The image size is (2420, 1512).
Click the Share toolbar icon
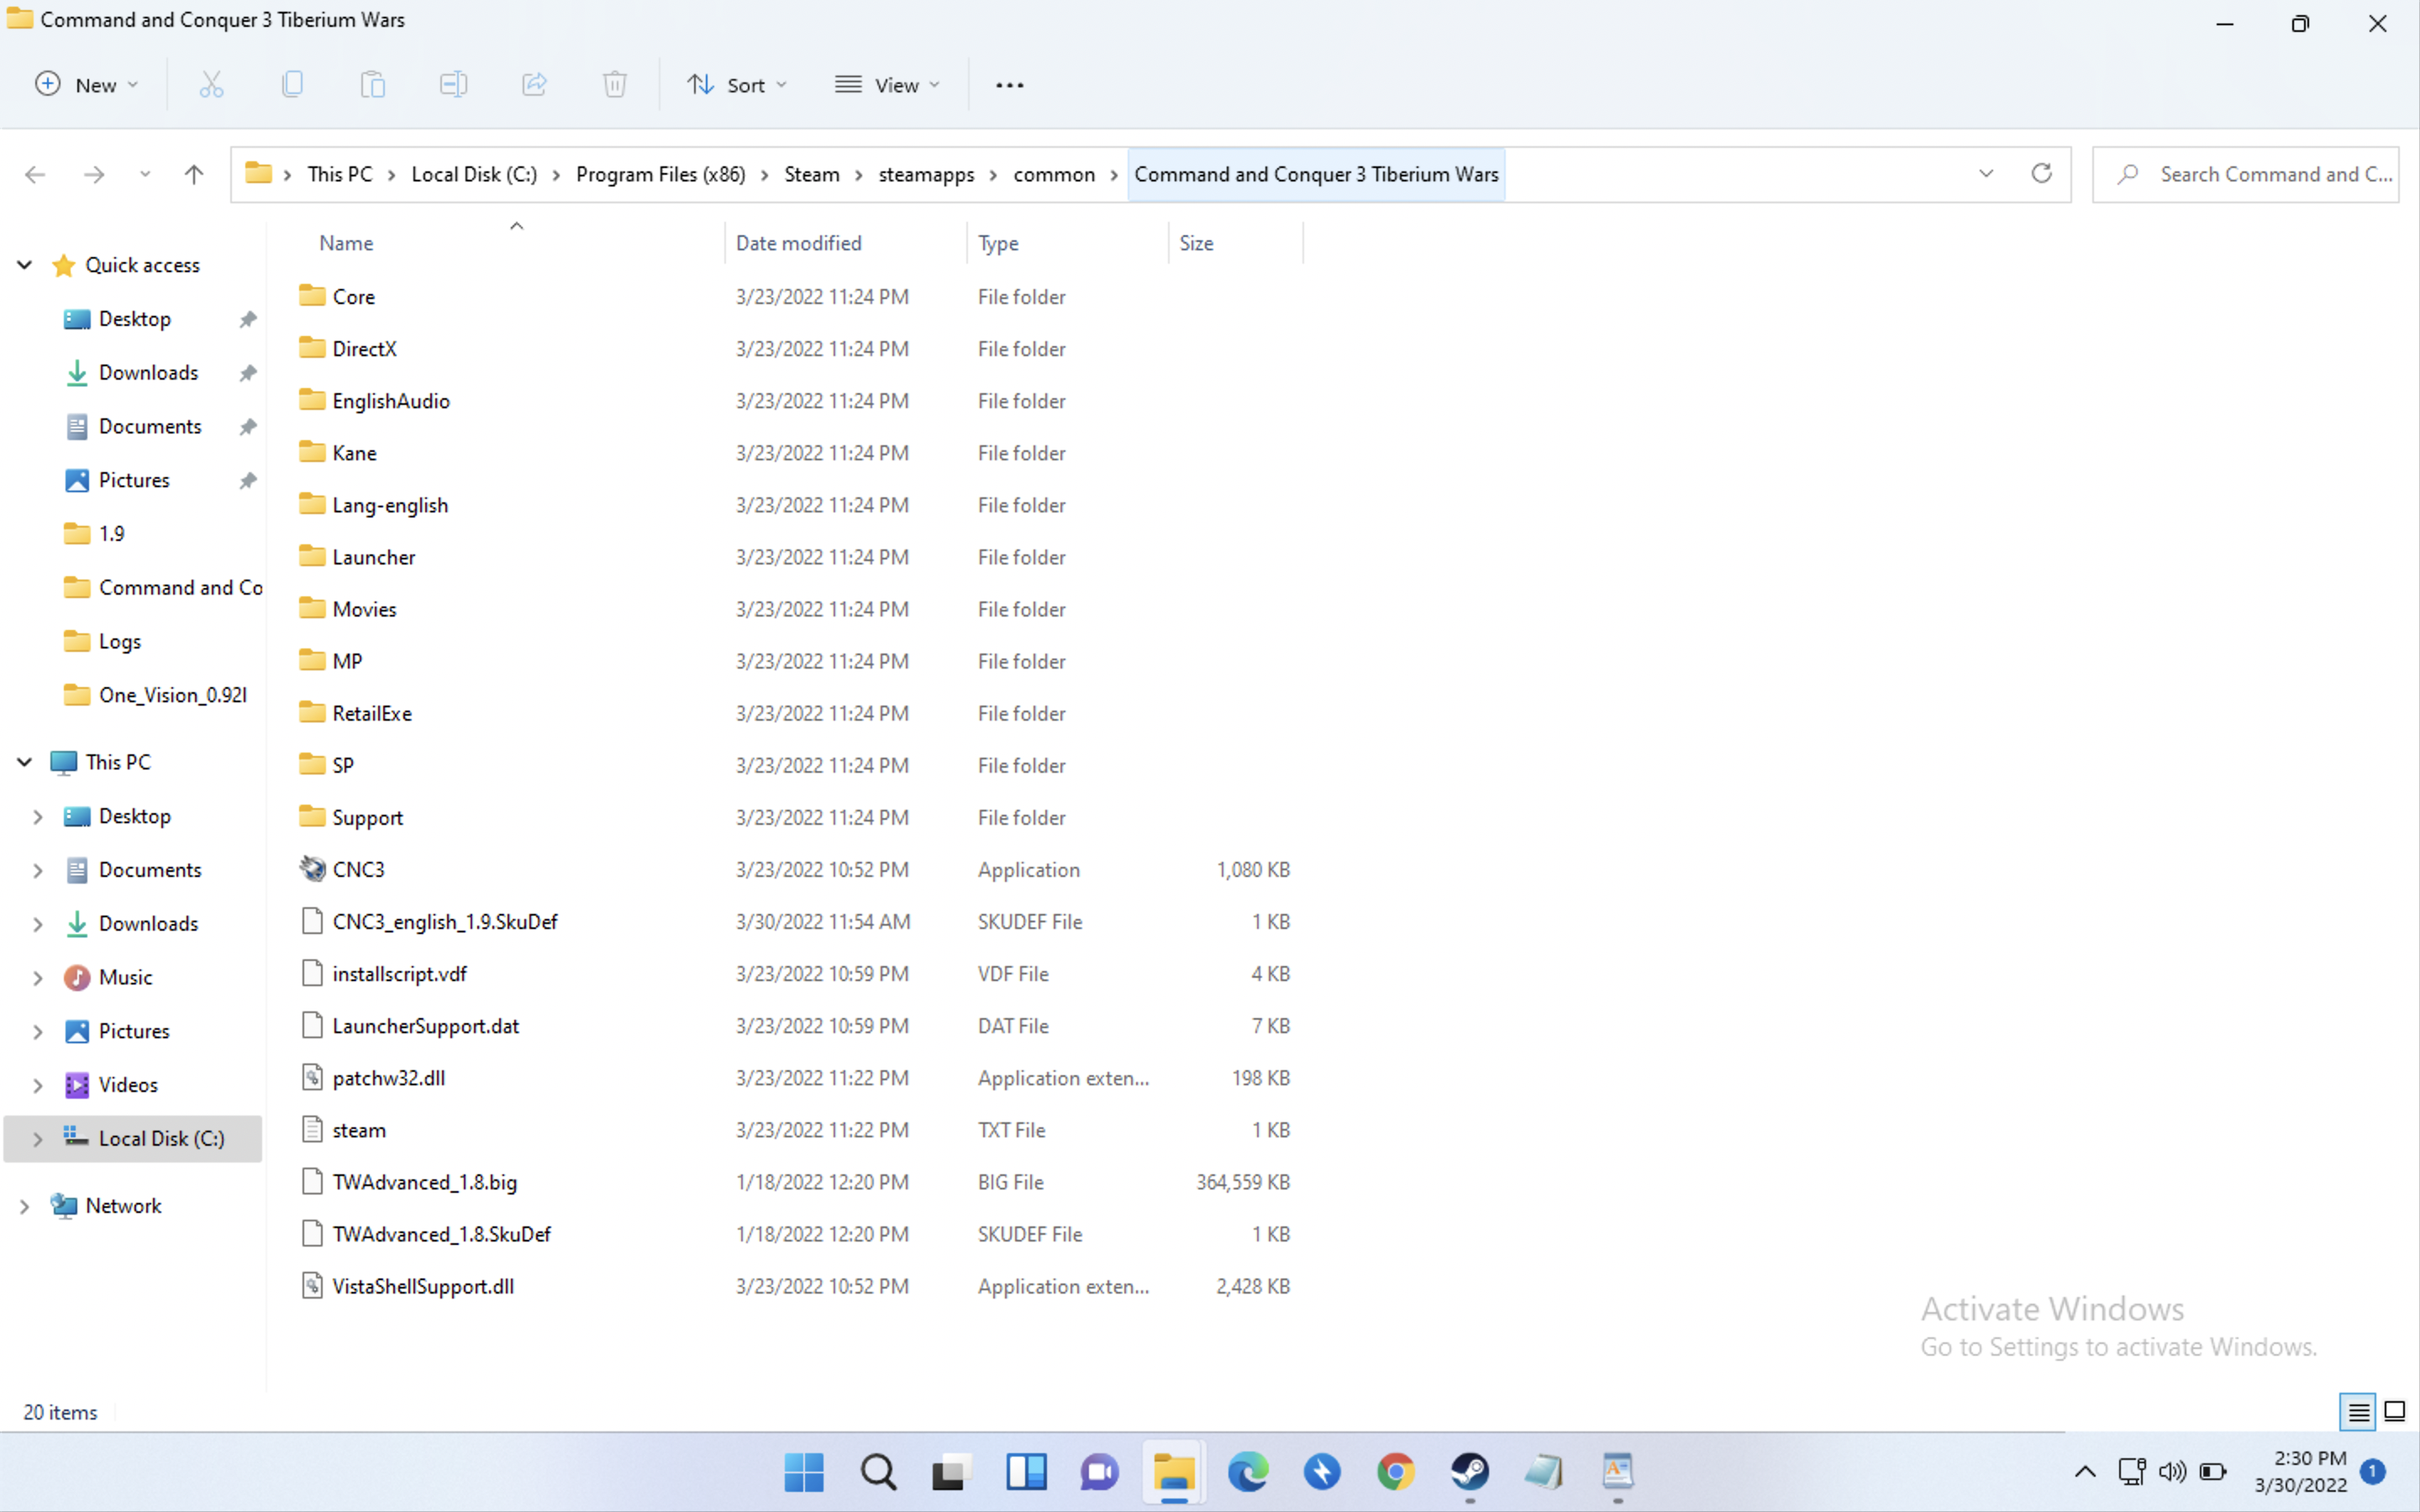[534, 85]
